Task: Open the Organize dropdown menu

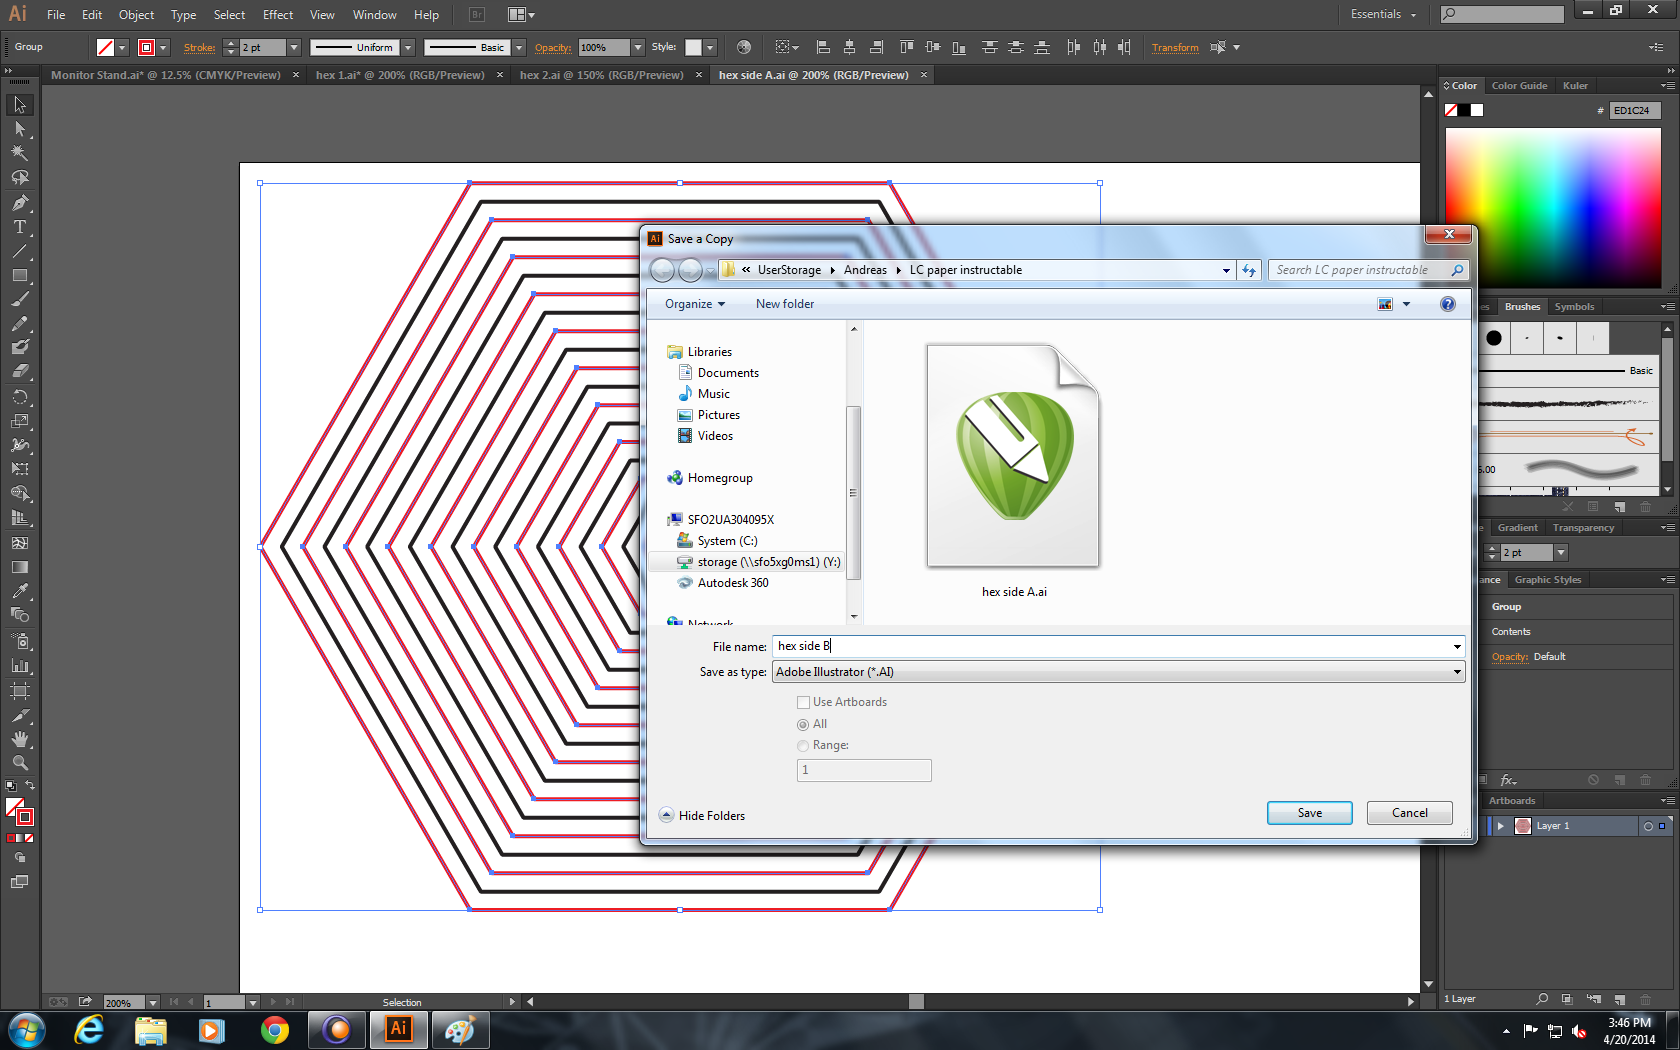Action: [694, 304]
